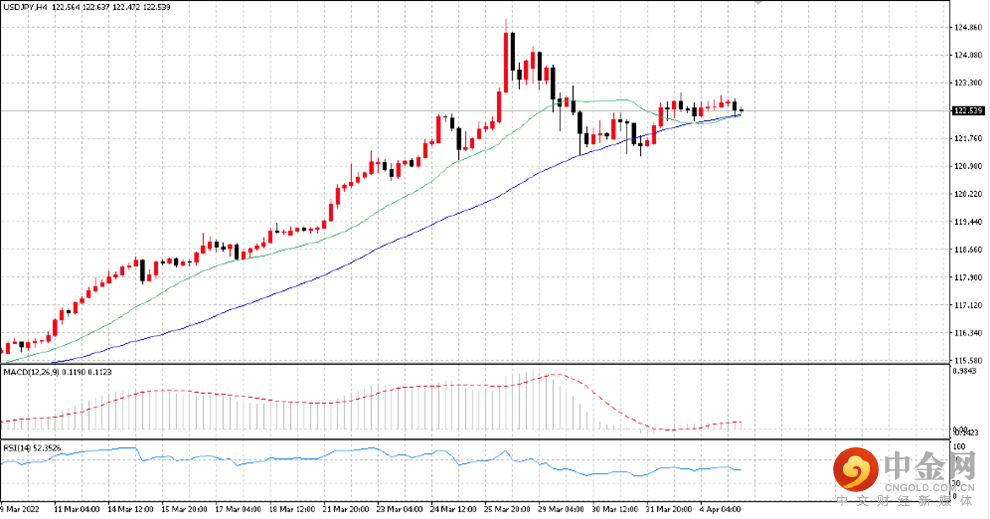Click the 116.340 price axis label
Screen dimensions: 990x519
click(969, 333)
